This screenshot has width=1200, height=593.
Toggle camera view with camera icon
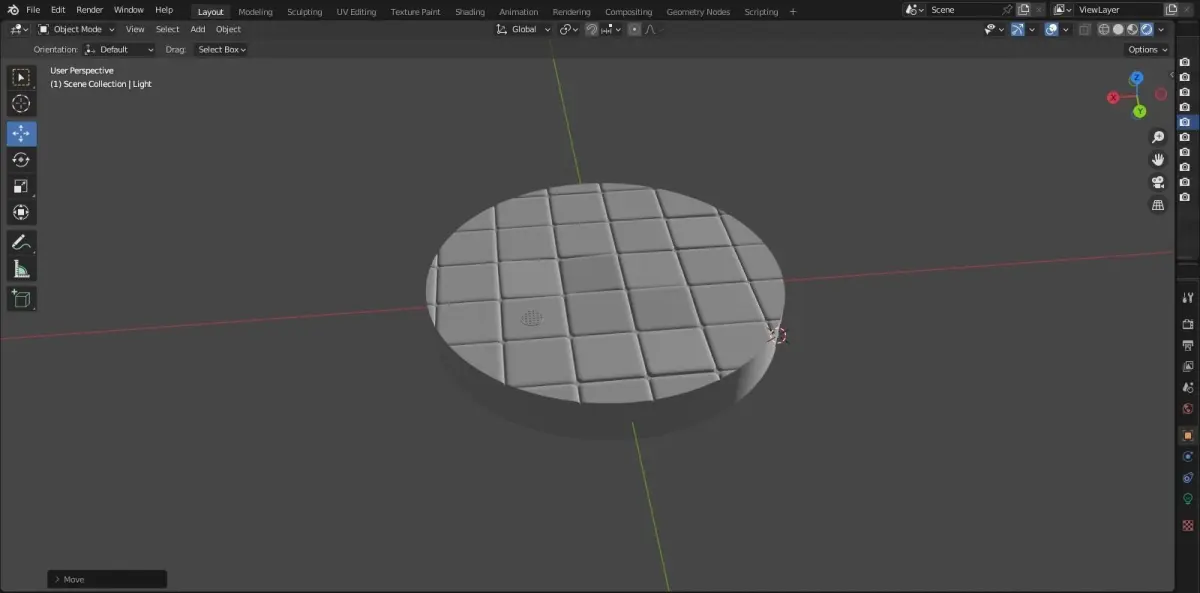point(1158,182)
